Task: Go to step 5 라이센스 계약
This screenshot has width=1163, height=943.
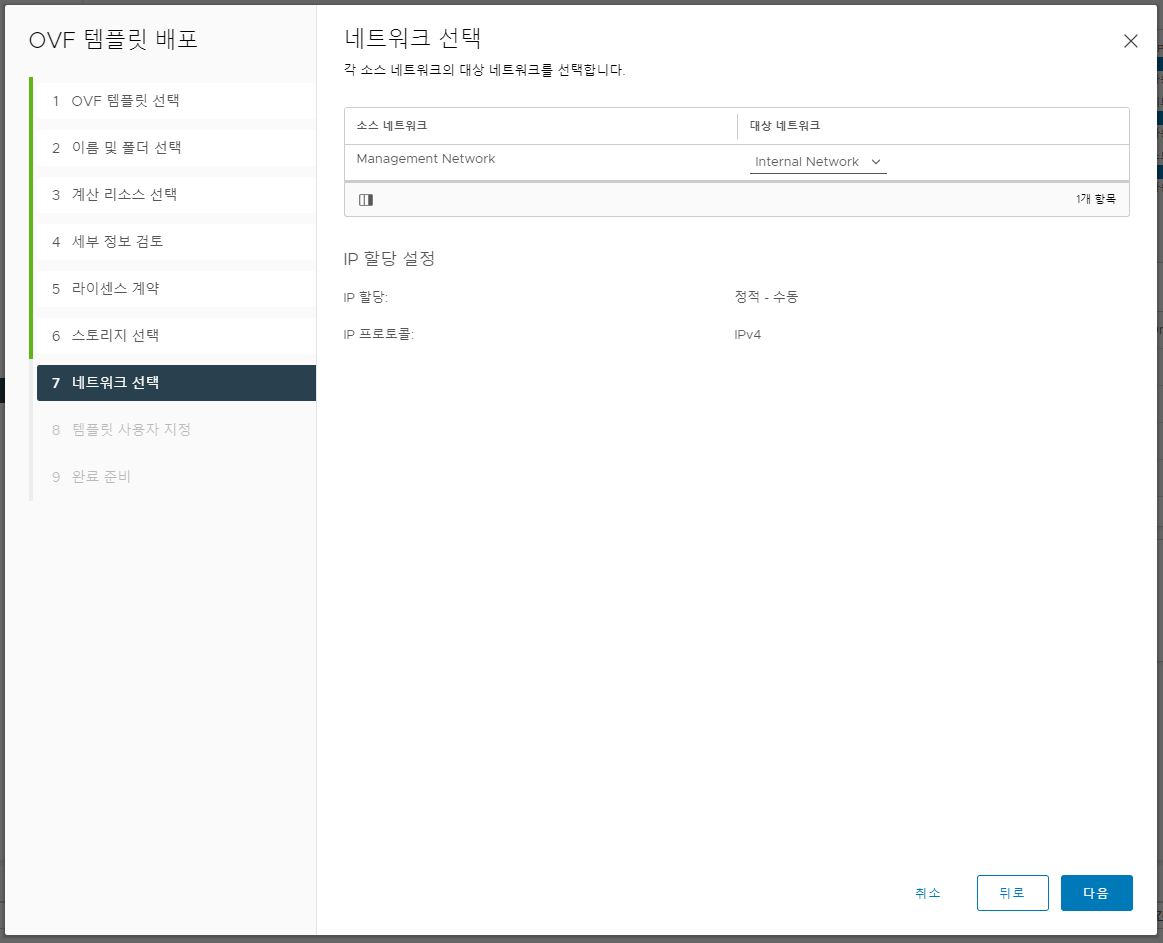Action: (177, 289)
